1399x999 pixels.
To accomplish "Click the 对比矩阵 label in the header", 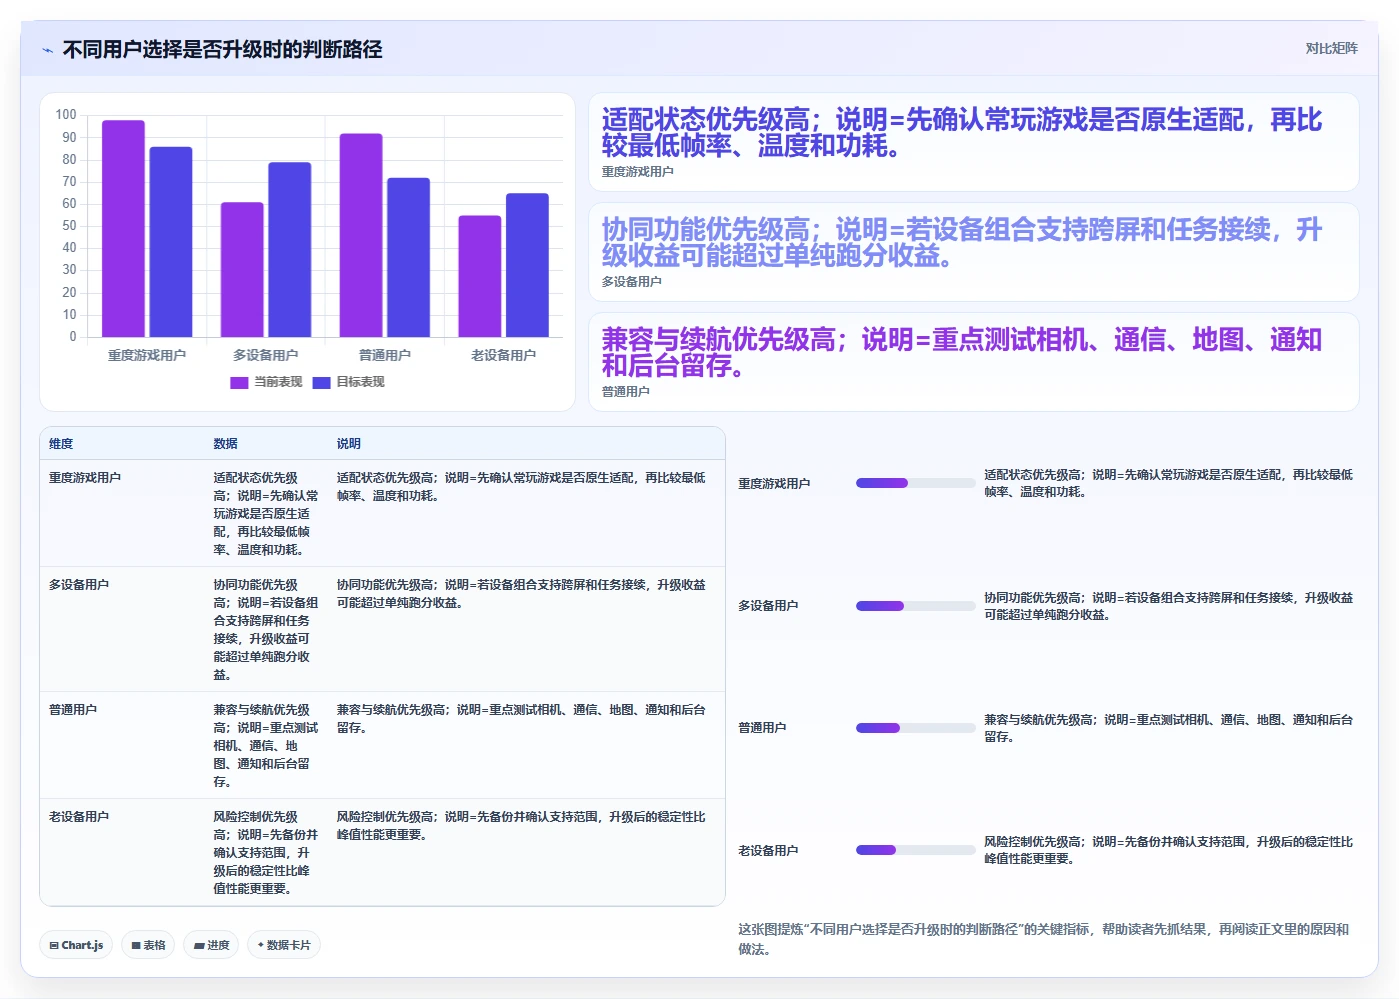I will (x=1331, y=48).
